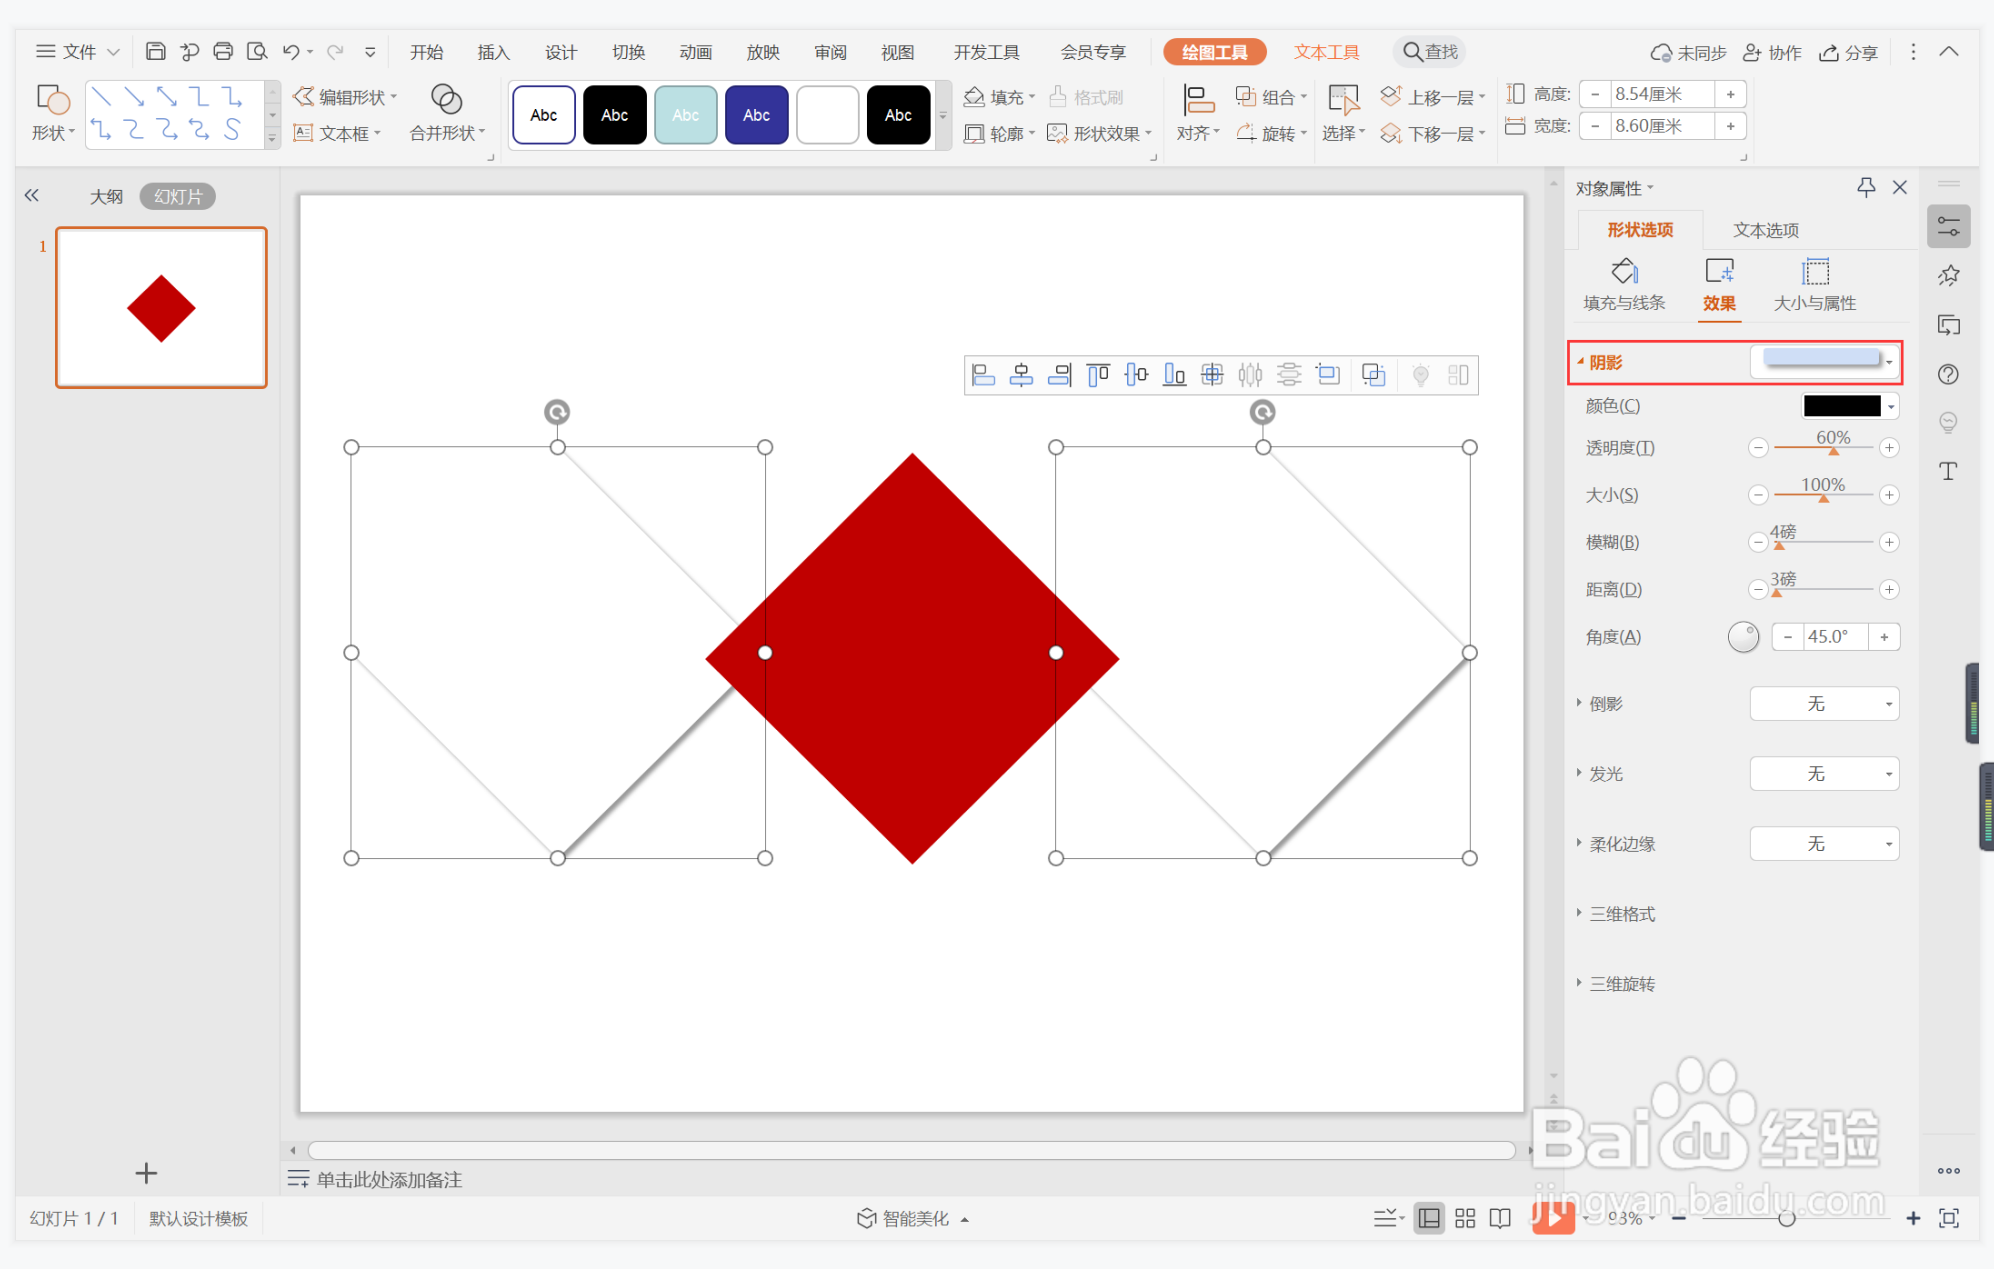Click the print icon in quick access bar
1994x1269 pixels.
223,51
